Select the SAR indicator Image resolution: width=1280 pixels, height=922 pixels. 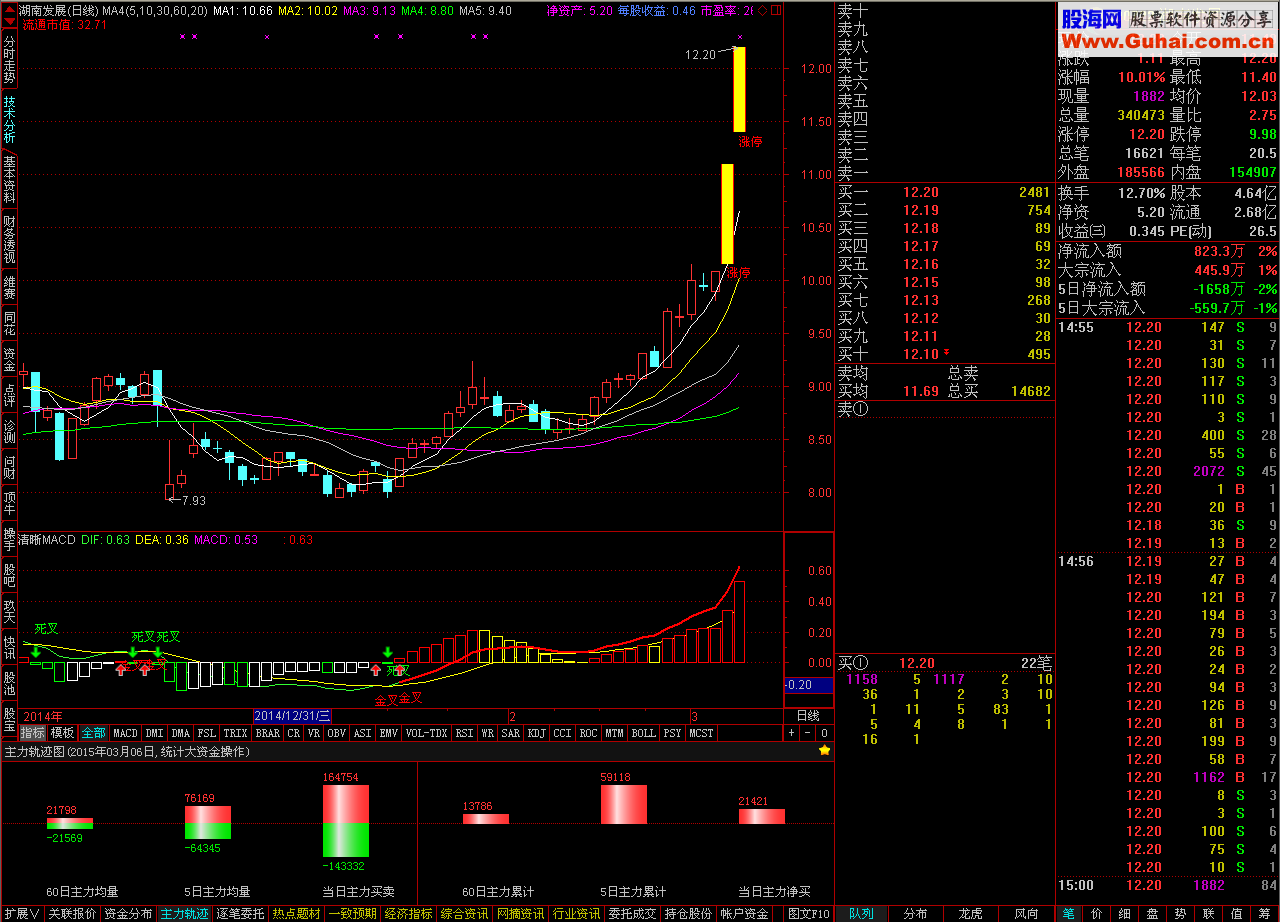coord(511,733)
